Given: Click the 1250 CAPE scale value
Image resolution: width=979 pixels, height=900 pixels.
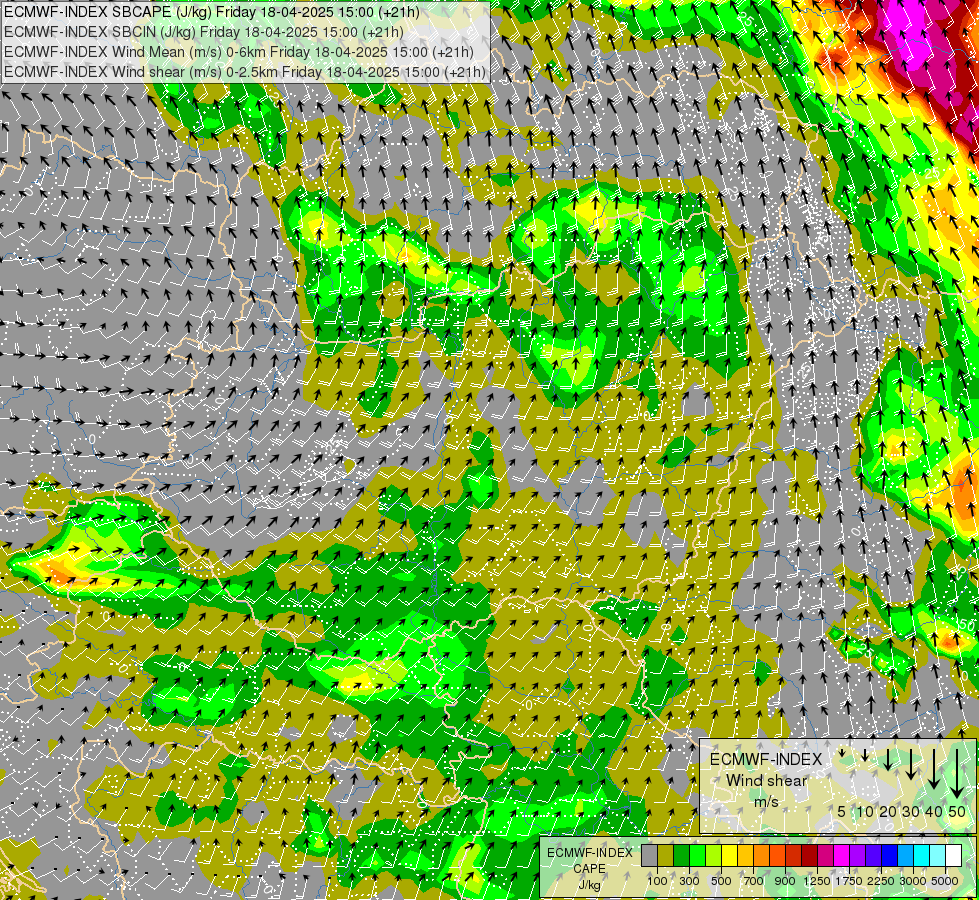Looking at the screenshot, I should click(817, 881).
